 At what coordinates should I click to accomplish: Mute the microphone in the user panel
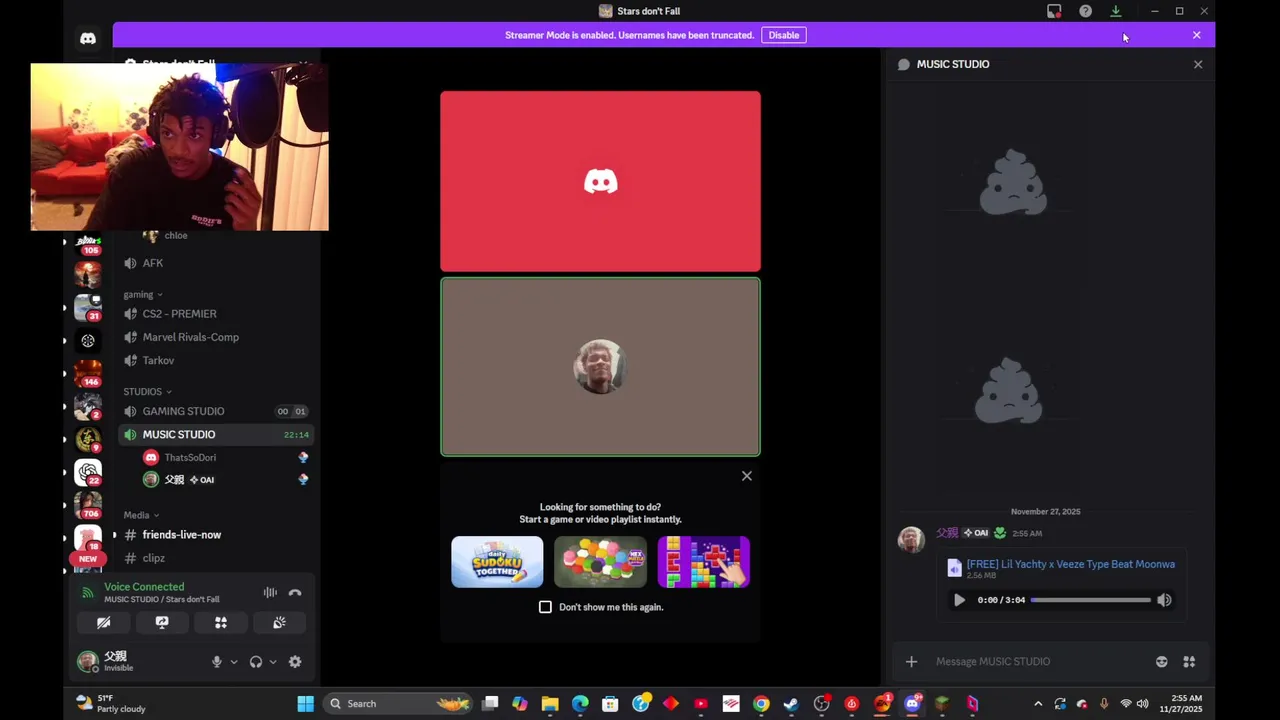(x=216, y=662)
